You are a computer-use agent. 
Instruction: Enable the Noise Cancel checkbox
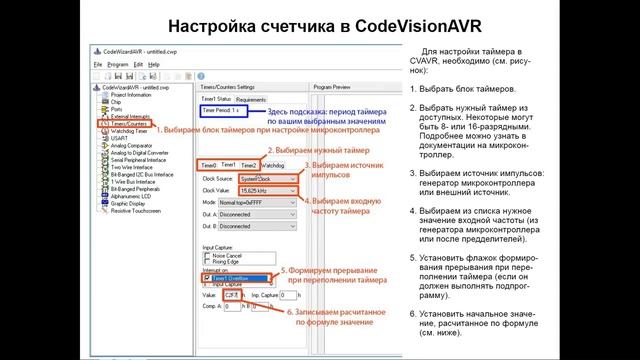pos(207,256)
